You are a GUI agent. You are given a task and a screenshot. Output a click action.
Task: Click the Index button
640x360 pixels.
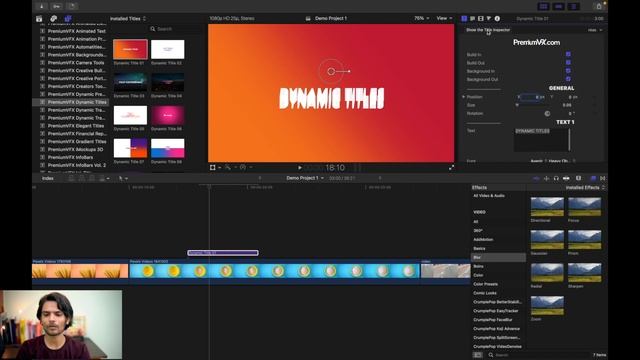coord(48,178)
